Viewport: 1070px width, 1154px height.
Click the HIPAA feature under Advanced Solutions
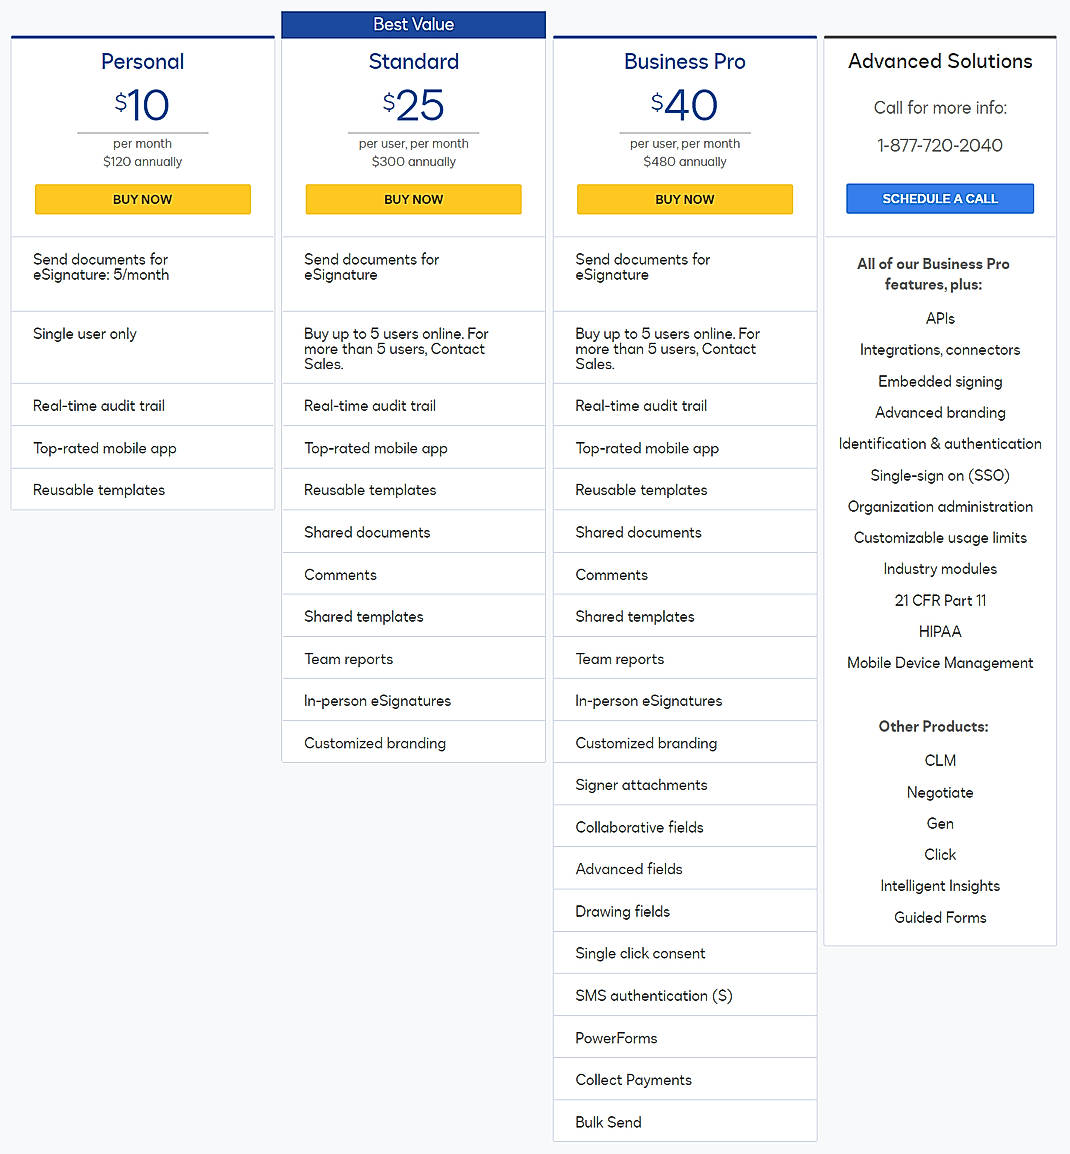(x=939, y=631)
